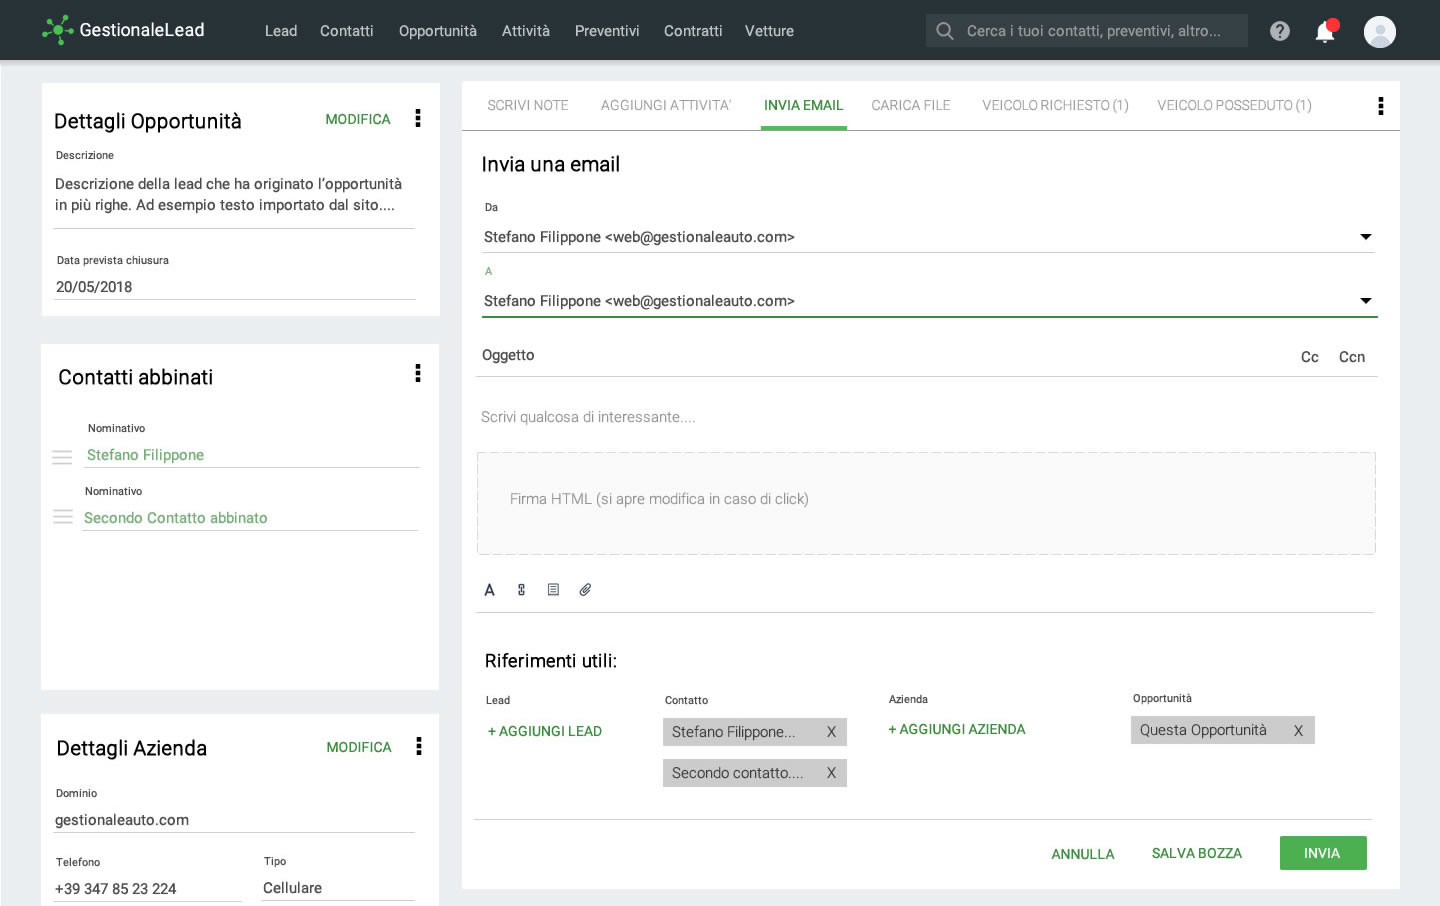Viewport: 1440px width, 906px height.
Task: Open the Vetture menu
Action: click(769, 31)
